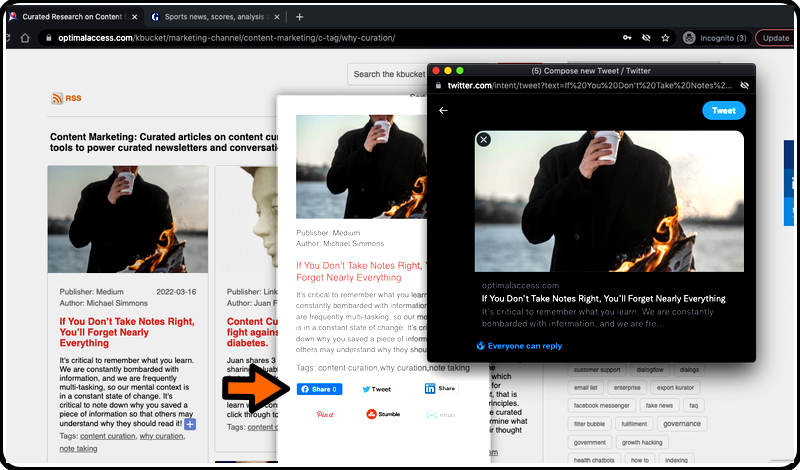Click the health chatbots tag
The image size is (800, 470).
(594, 460)
